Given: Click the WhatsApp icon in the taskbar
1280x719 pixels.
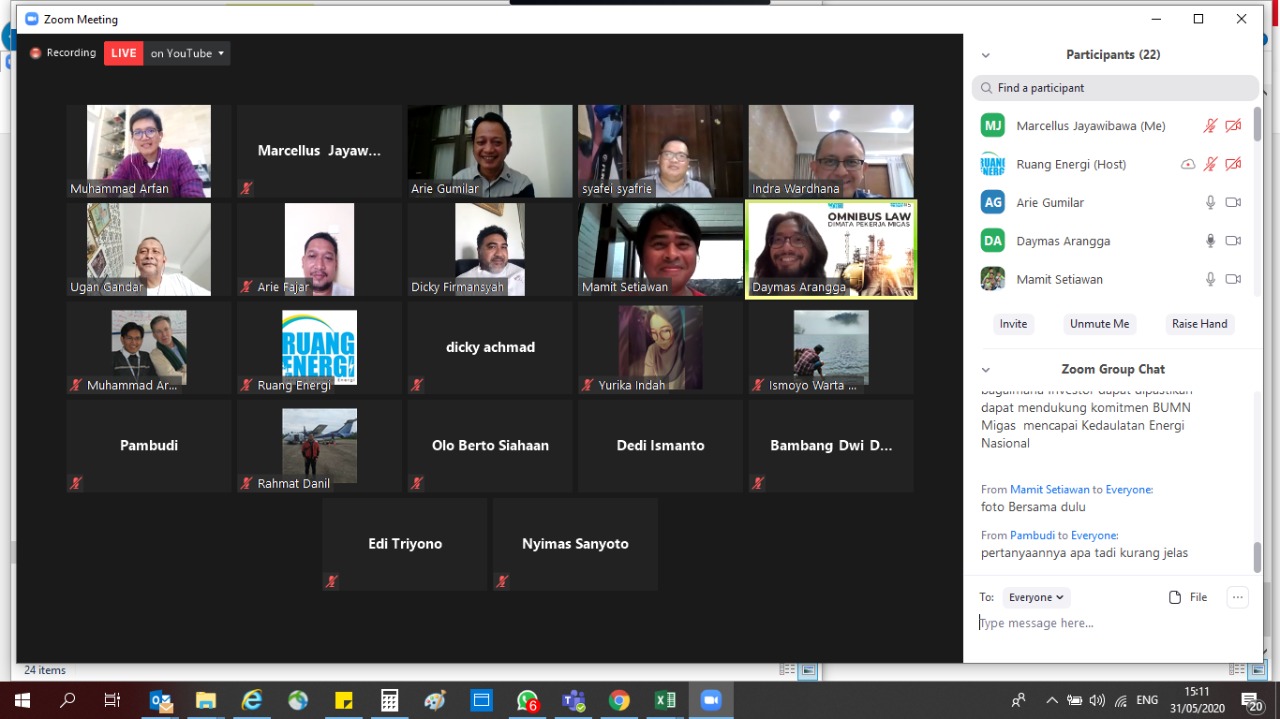Looking at the screenshot, I should [527, 700].
